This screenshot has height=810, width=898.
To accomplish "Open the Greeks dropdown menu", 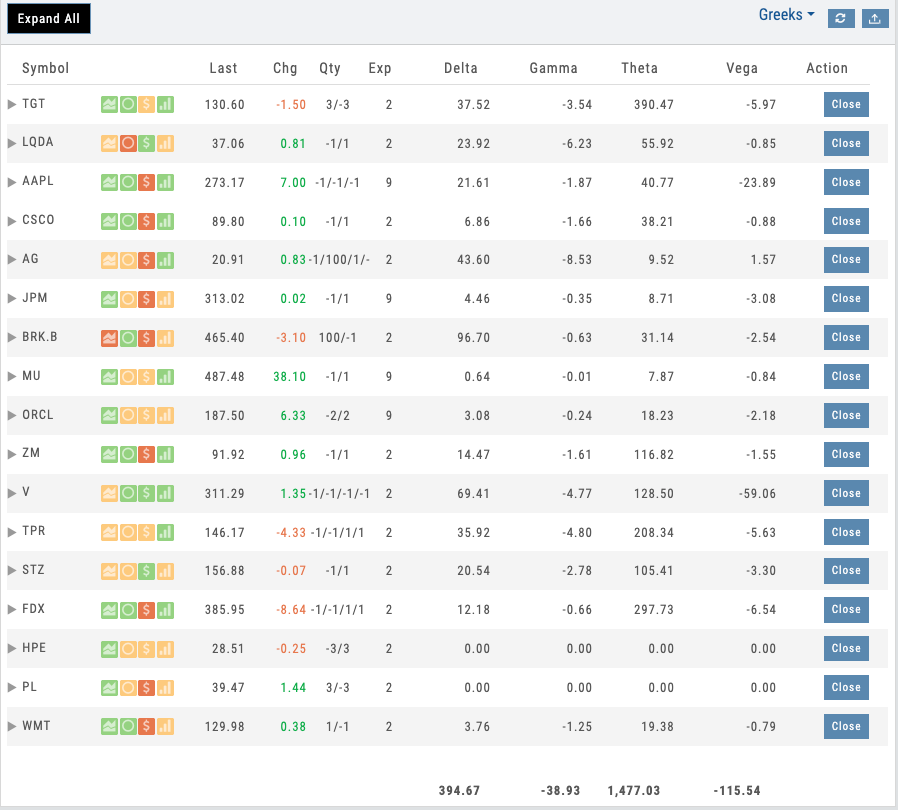I will point(787,15).
